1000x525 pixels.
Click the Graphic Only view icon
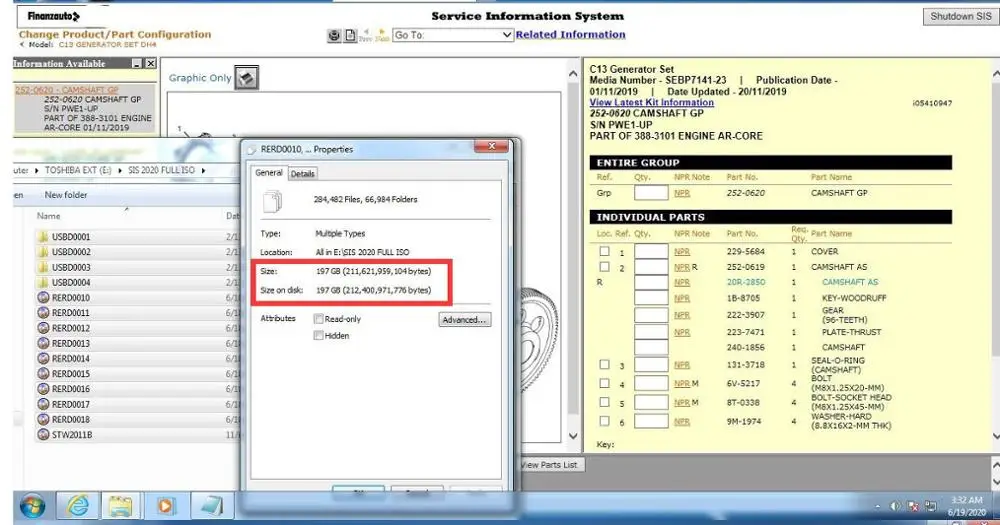[x=247, y=77]
